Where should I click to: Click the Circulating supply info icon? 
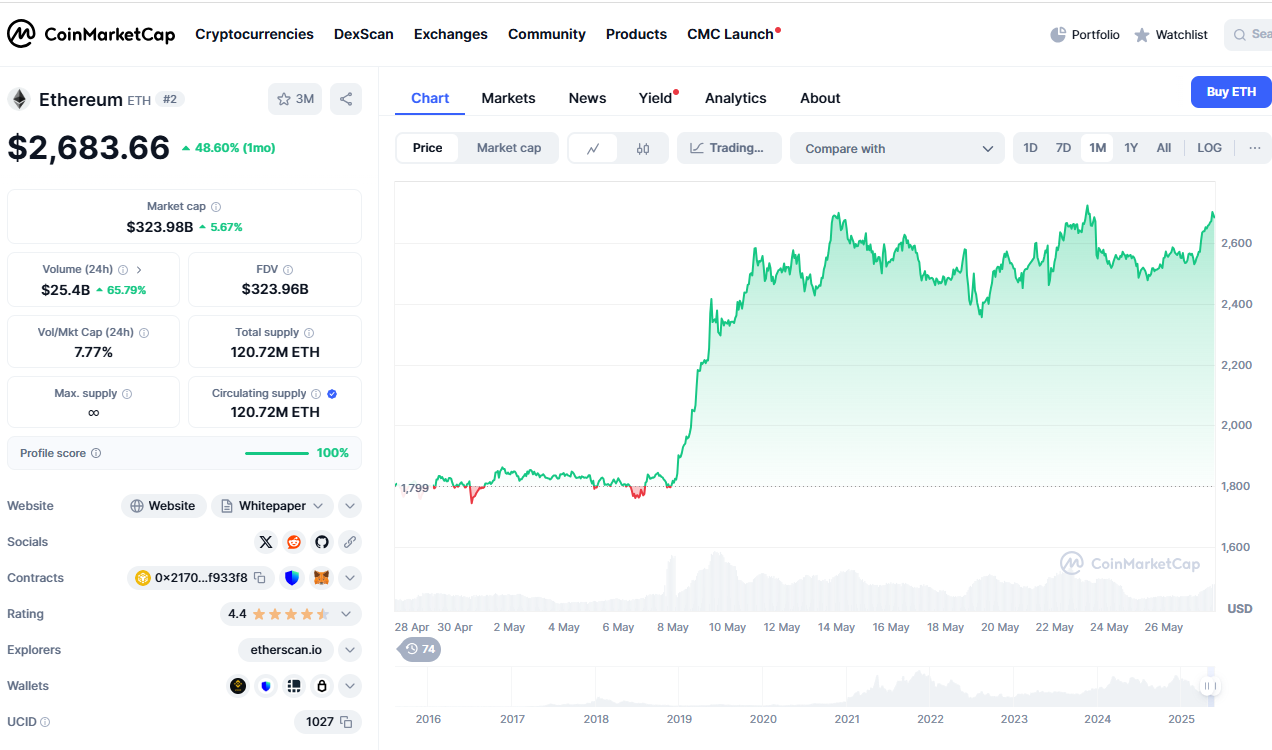(x=316, y=394)
